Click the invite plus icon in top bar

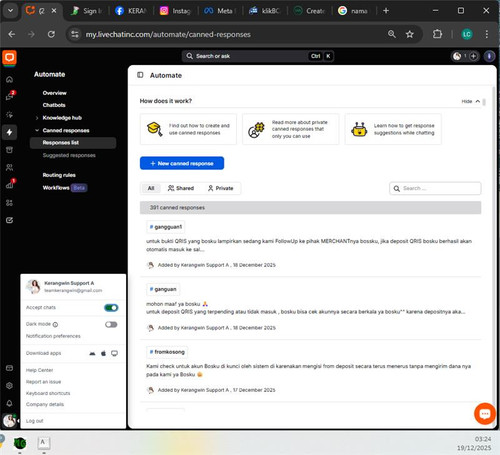[x=473, y=56]
